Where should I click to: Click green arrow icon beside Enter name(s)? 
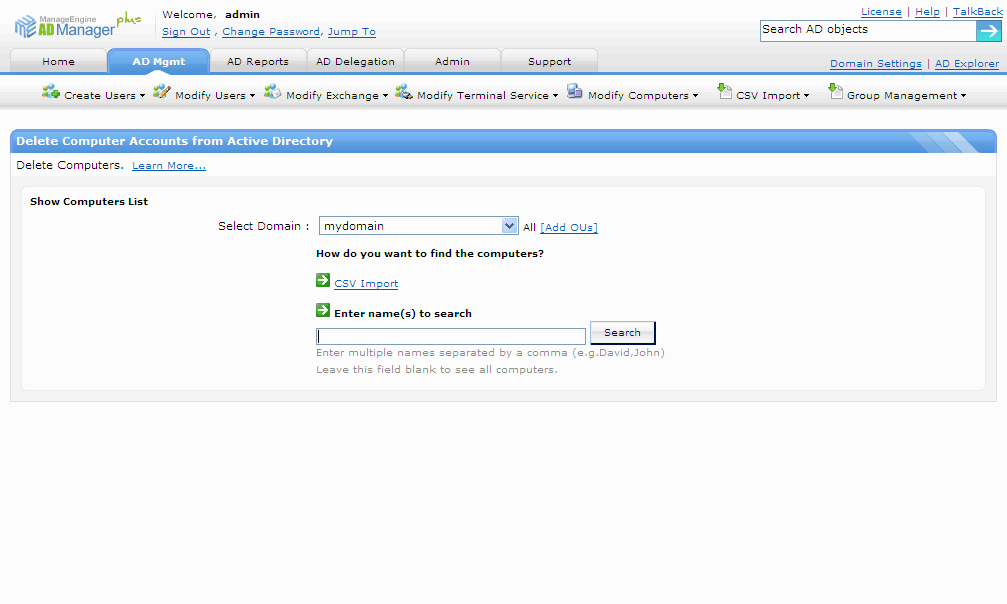(323, 310)
